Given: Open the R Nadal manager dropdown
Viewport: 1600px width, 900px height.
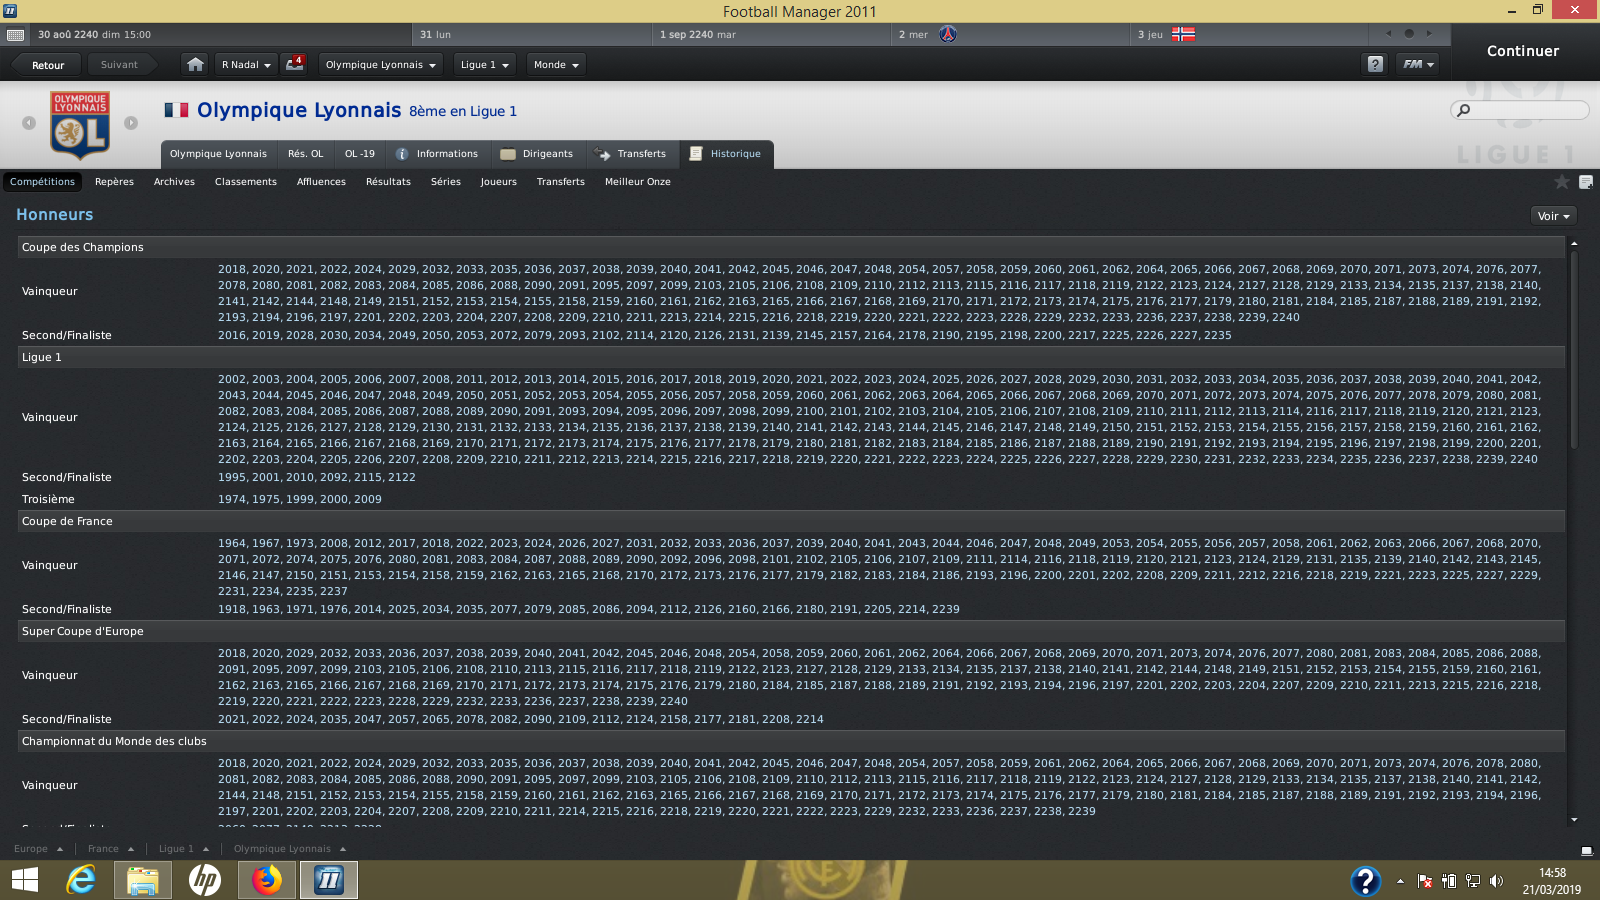Looking at the screenshot, I should click(246, 64).
